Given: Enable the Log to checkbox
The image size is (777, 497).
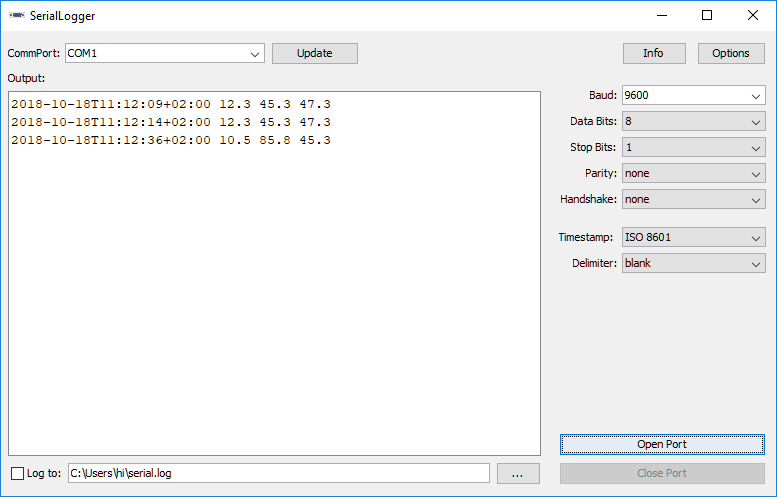Looking at the screenshot, I should tap(17, 473).
